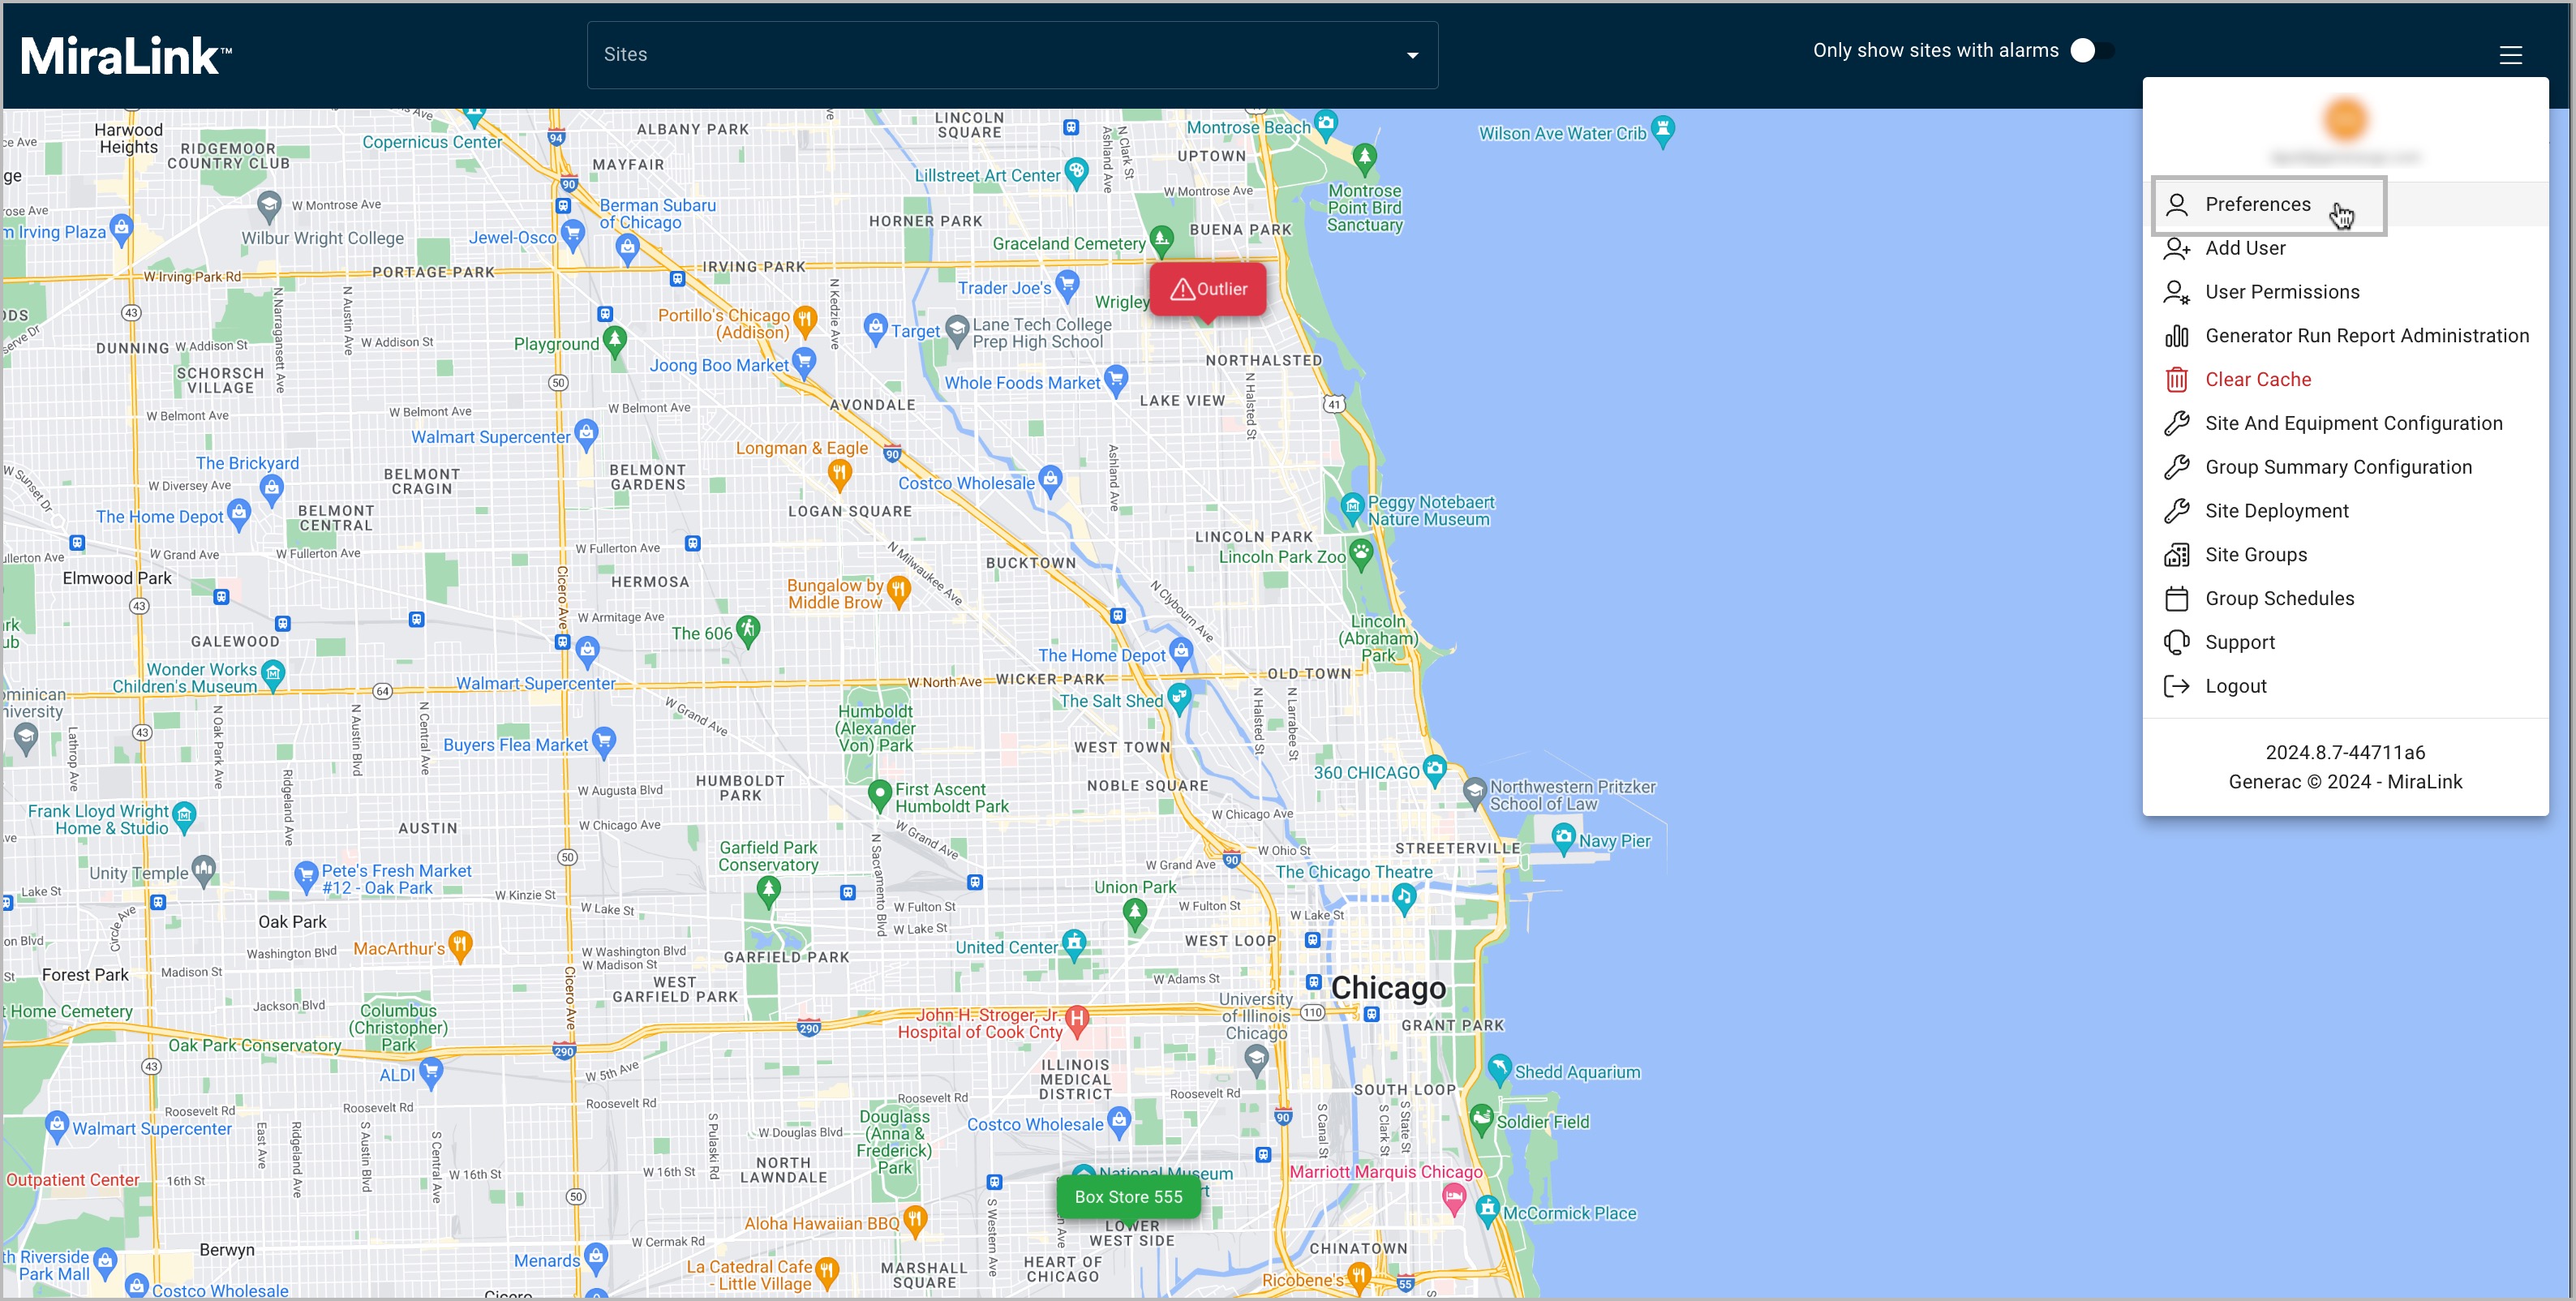Open Preferences menu item
Screen dimensions: 2576x1301
coord(2257,204)
